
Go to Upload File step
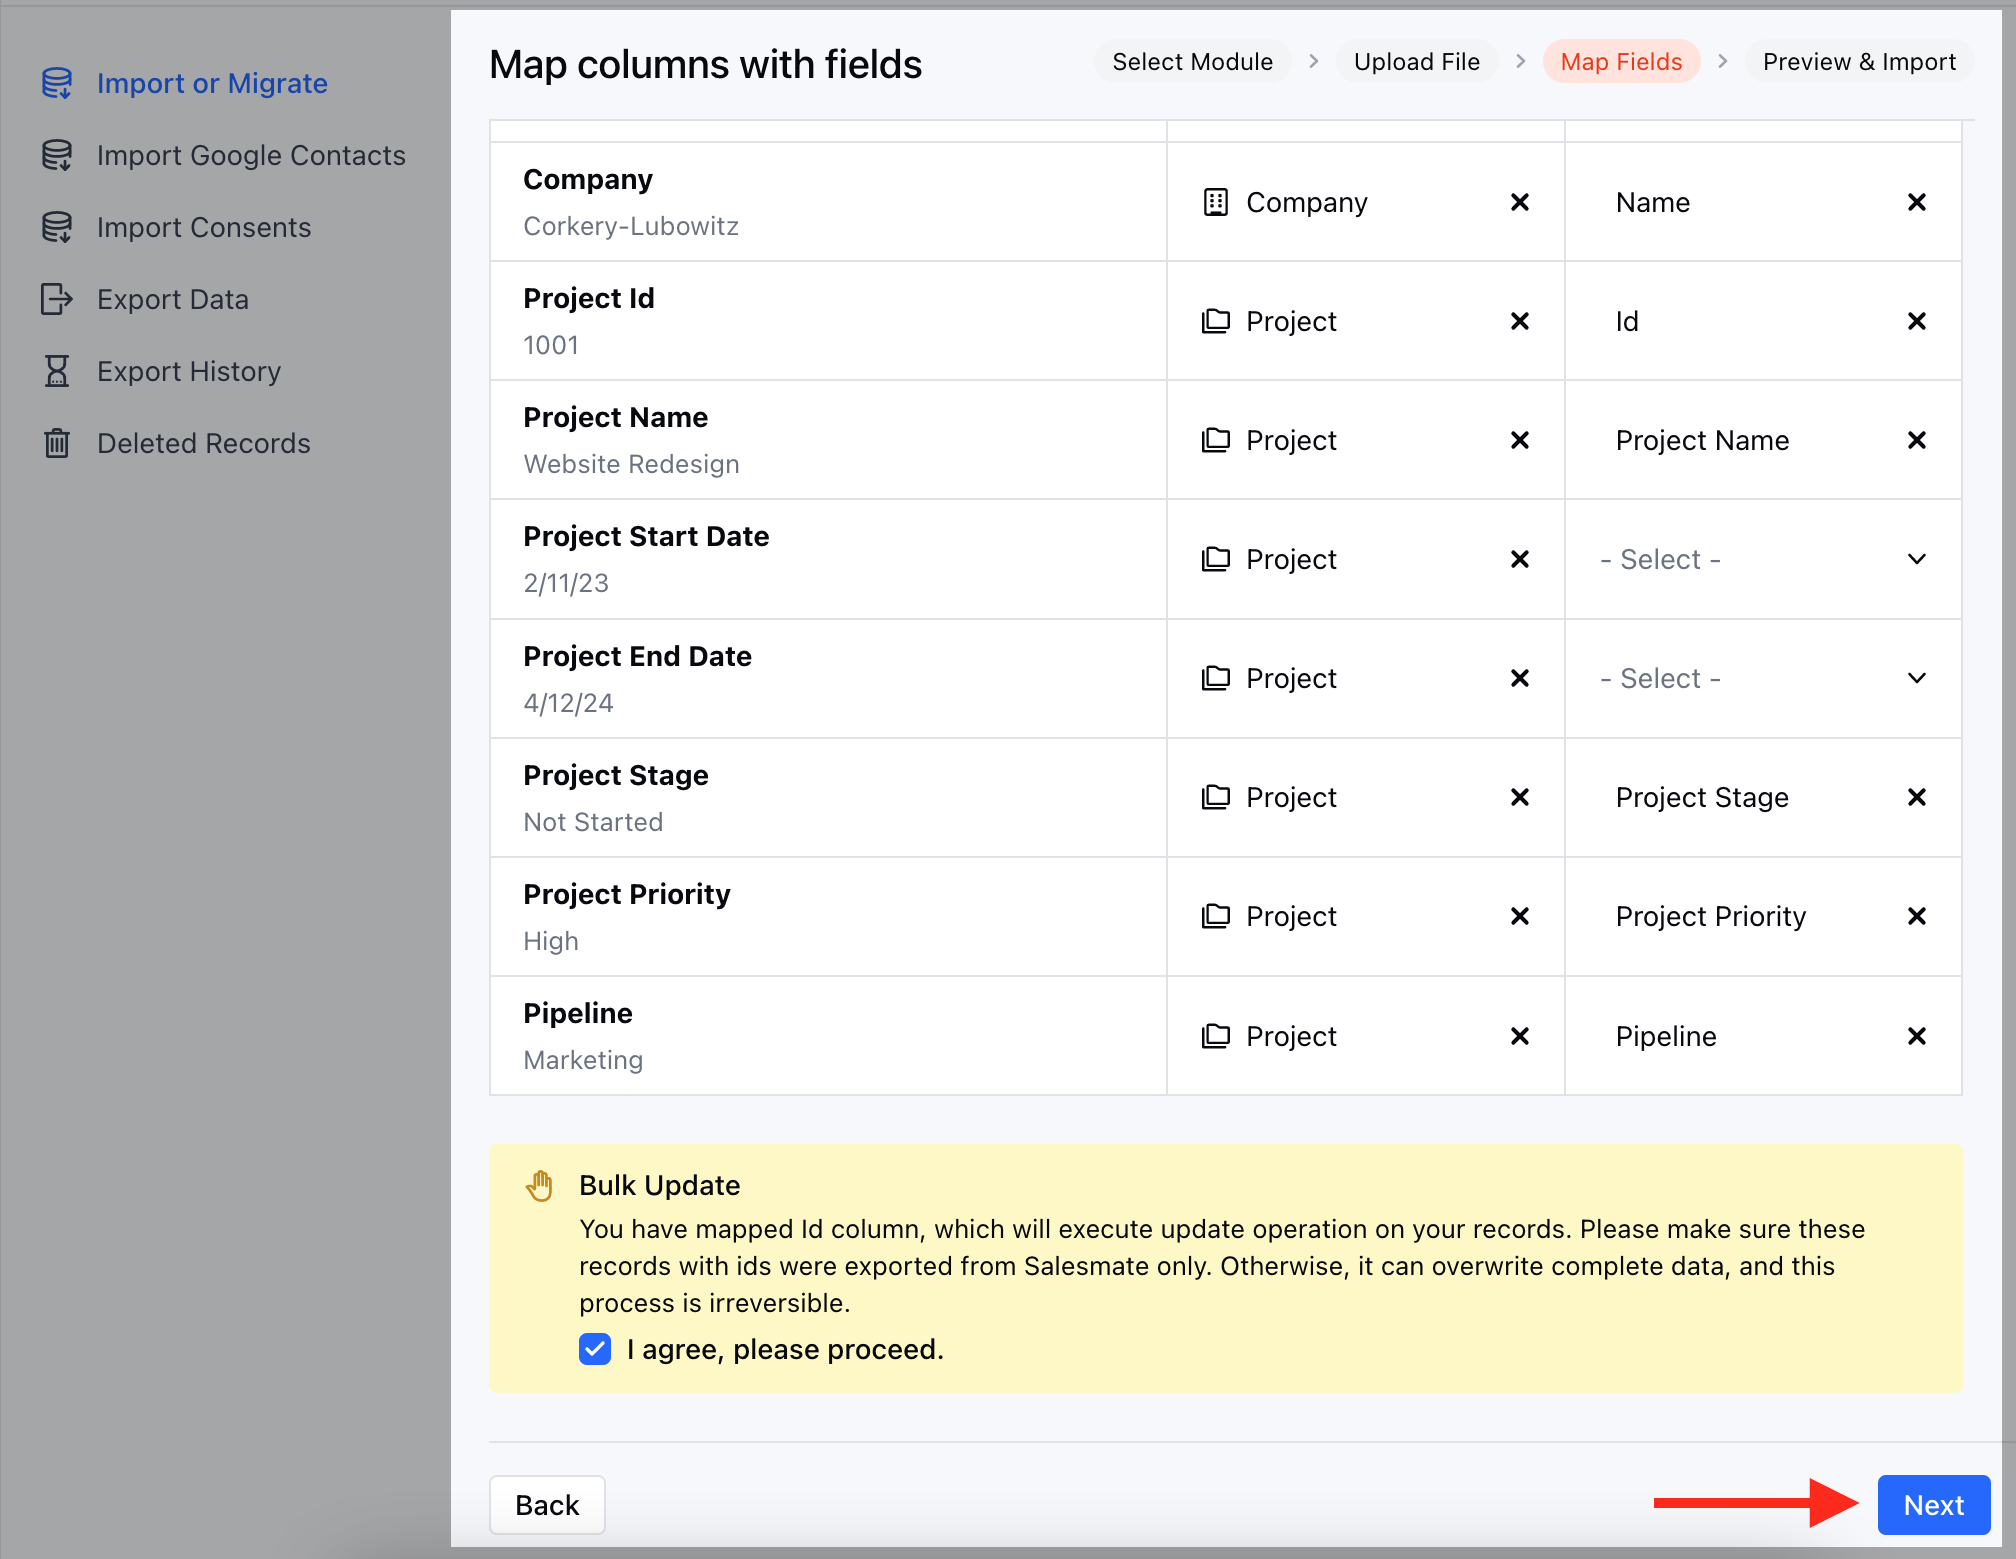tap(1416, 62)
